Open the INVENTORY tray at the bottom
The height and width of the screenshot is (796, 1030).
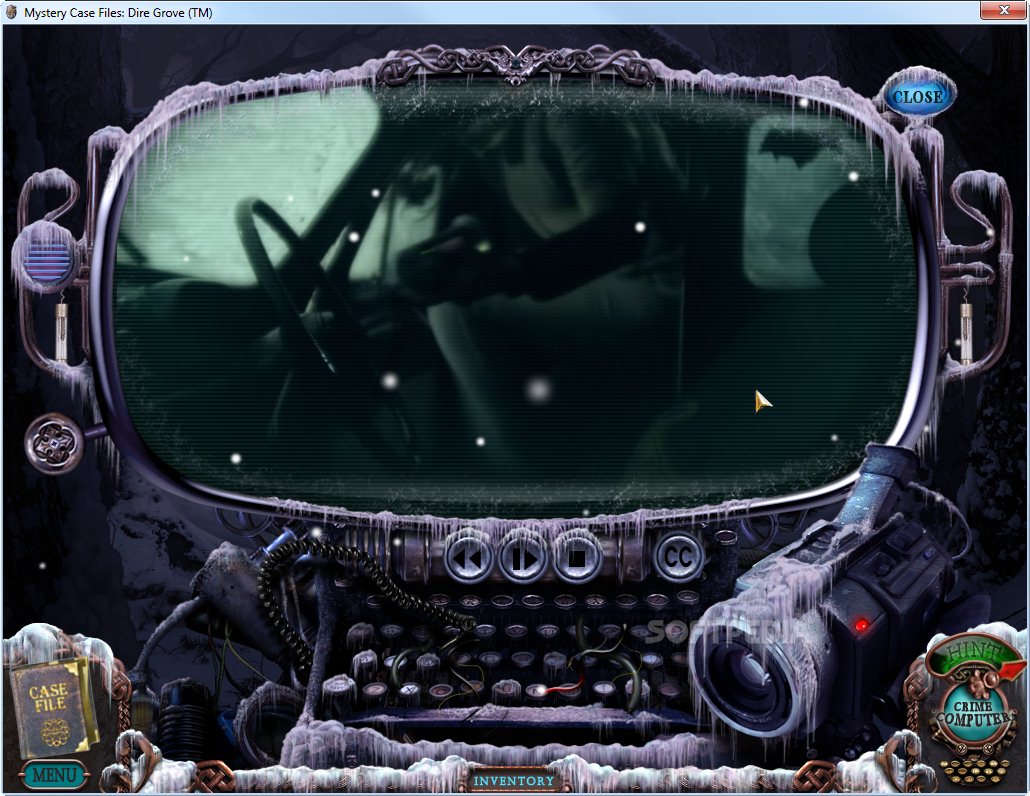pyautogui.click(x=516, y=781)
